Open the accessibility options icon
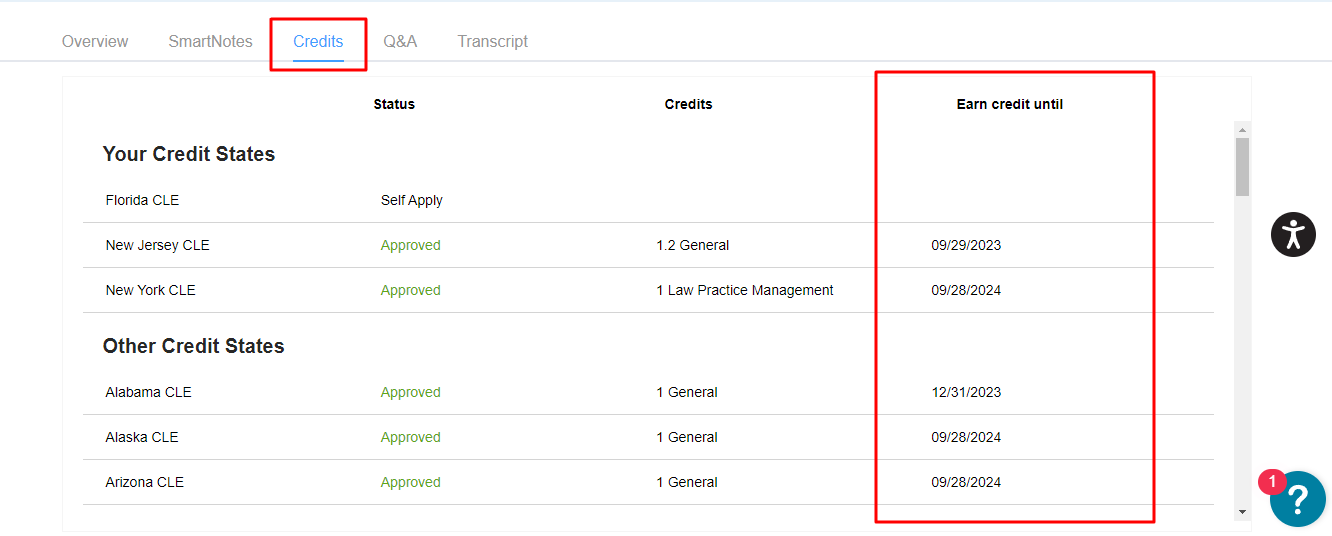The width and height of the screenshot is (1332, 536). (1293, 234)
